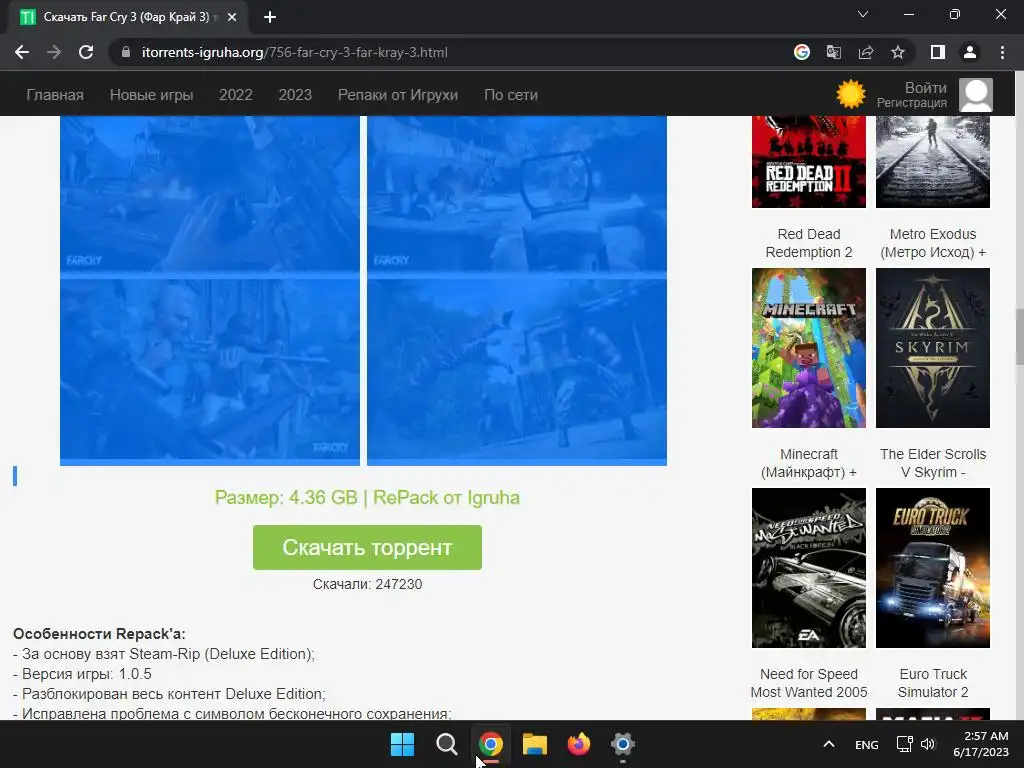1024x768 pixels.
Task: Open top-left Far Cry screenshot
Action: pos(210,195)
